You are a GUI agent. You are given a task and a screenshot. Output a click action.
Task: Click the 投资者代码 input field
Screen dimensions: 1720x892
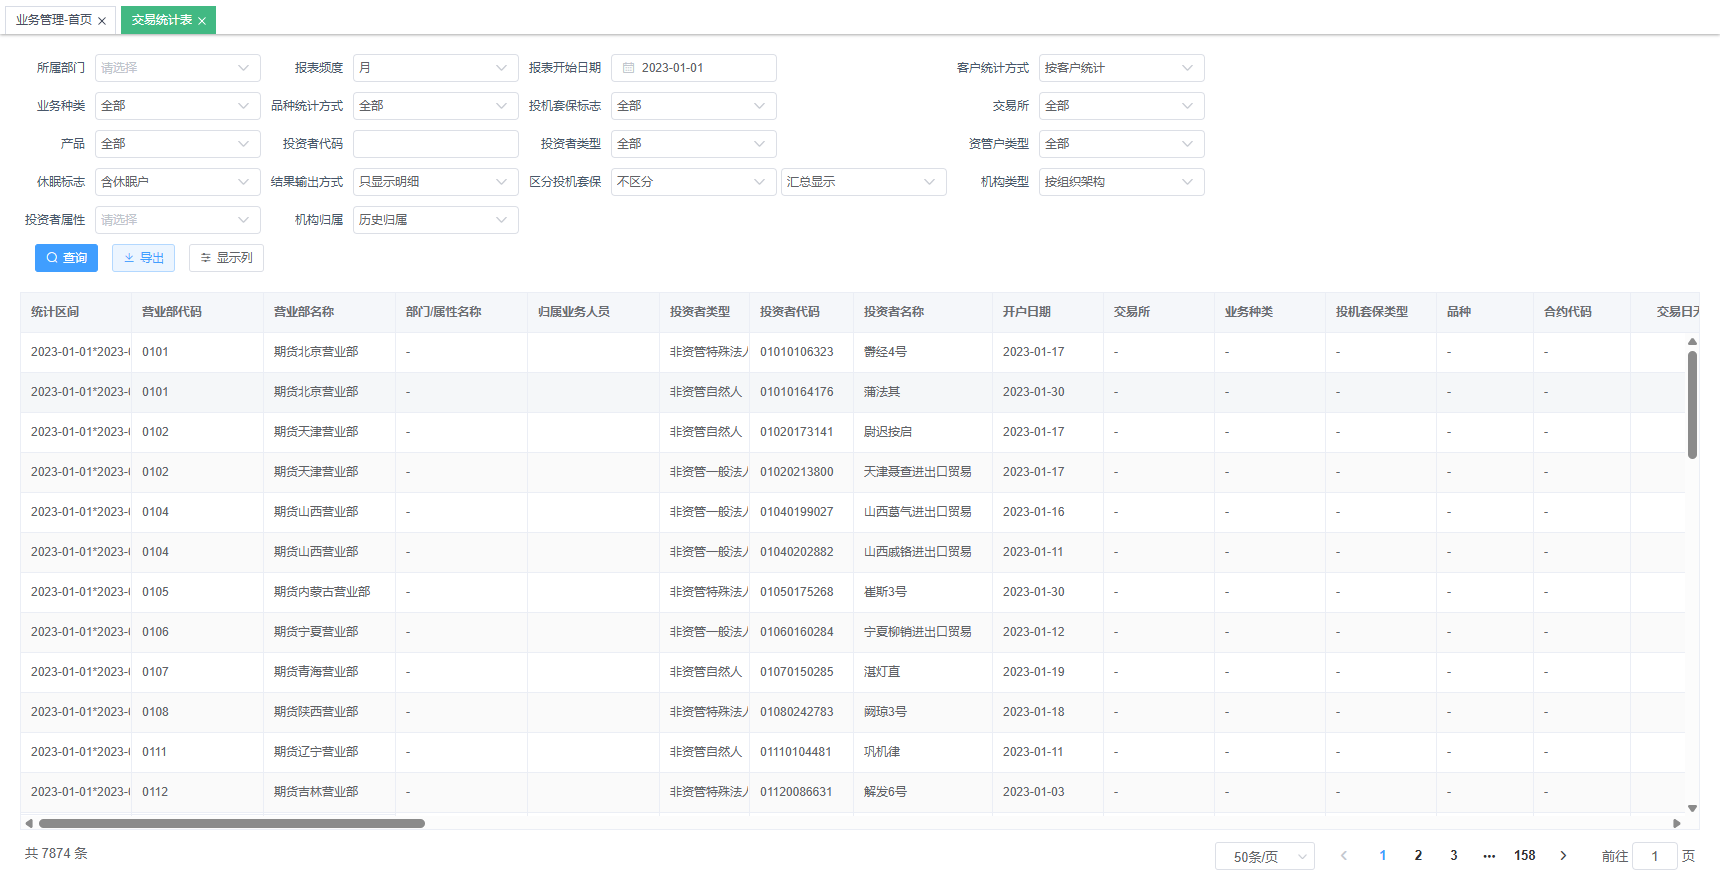click(436, 144)
